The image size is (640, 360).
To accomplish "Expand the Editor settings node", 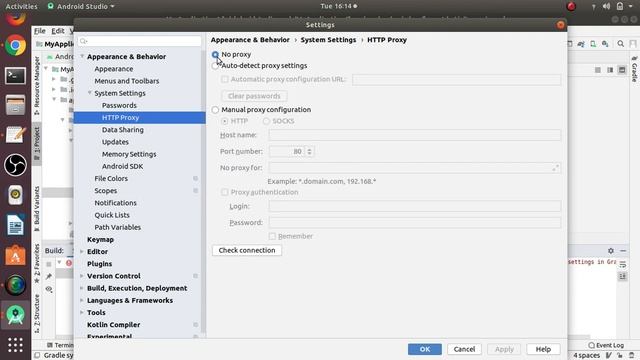I will tap(82, 252).
